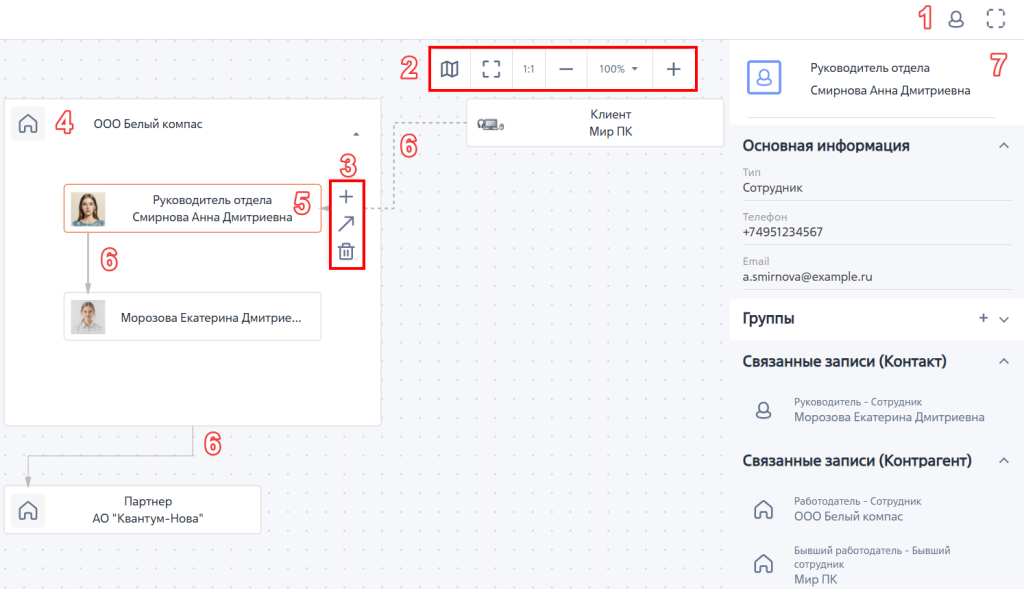
Task: Click the fit-to-screen icon in zoom toolbar
Action: 491,69
